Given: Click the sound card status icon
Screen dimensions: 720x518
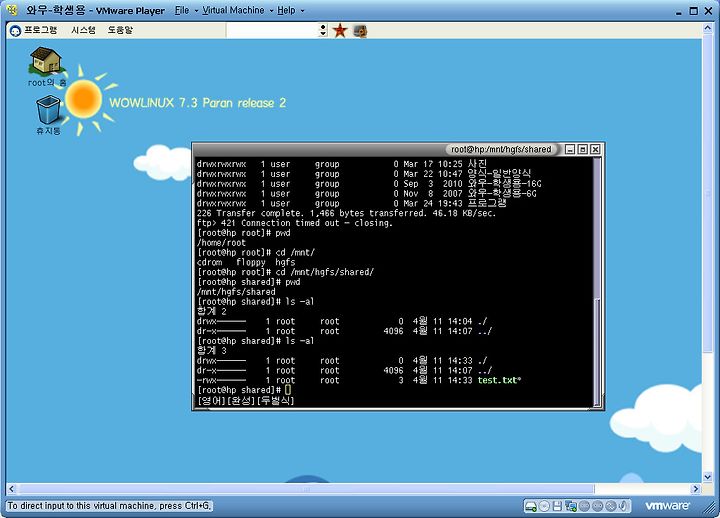Looking at the screenshot, I should pos(623,506).
